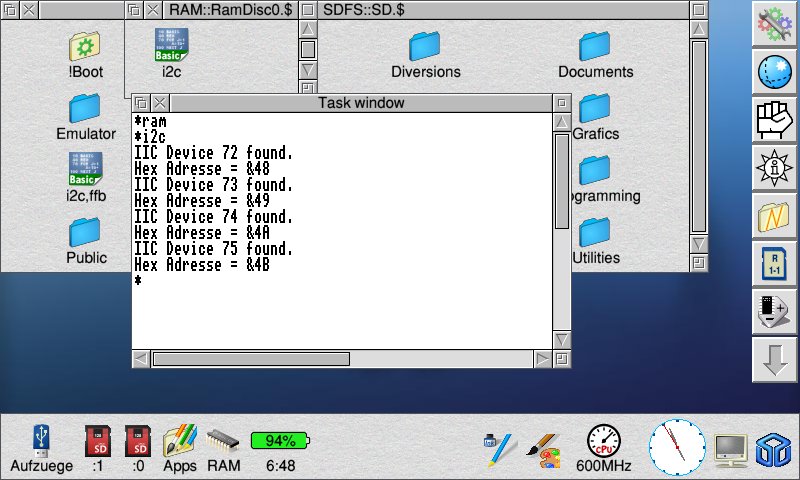Open the i2c,ffb BASIC file

point(85,170)
